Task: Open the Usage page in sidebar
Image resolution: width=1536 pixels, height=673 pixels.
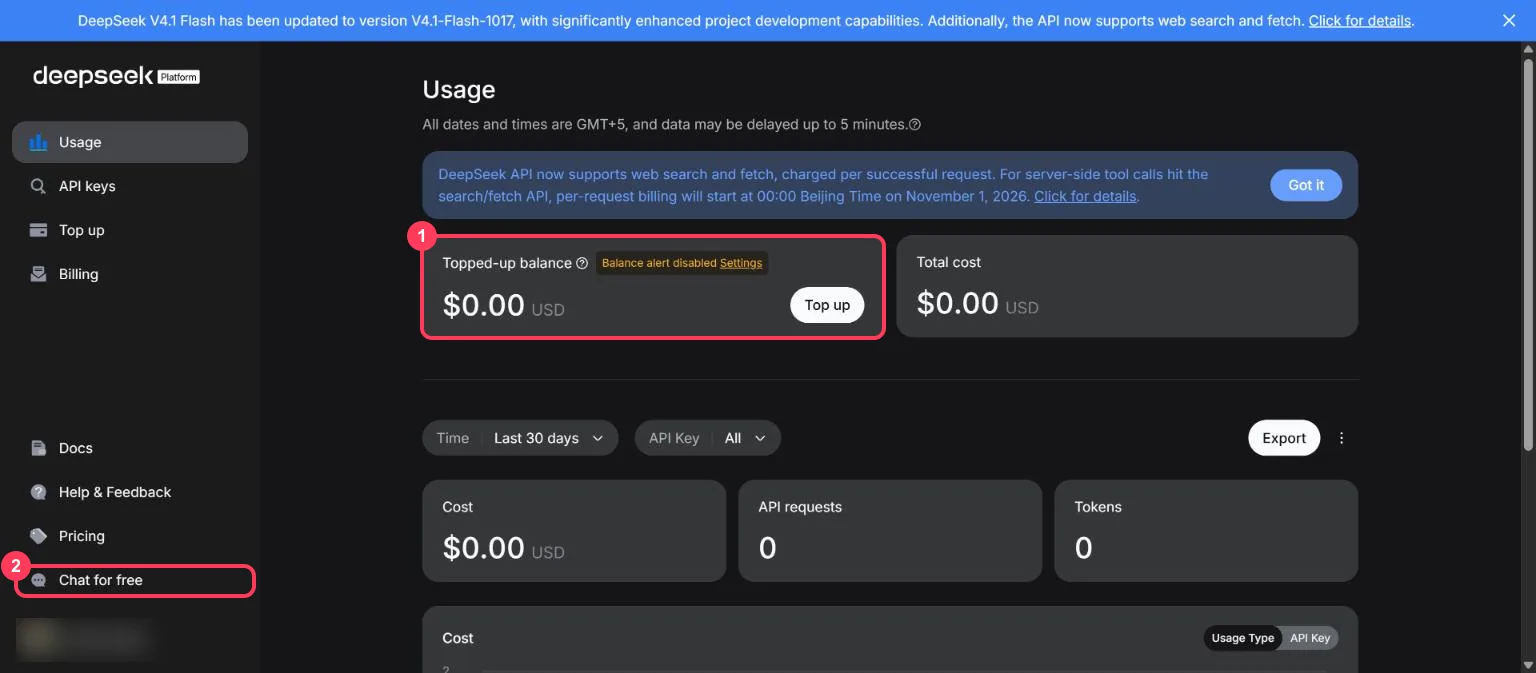Action: pos(130,142)
